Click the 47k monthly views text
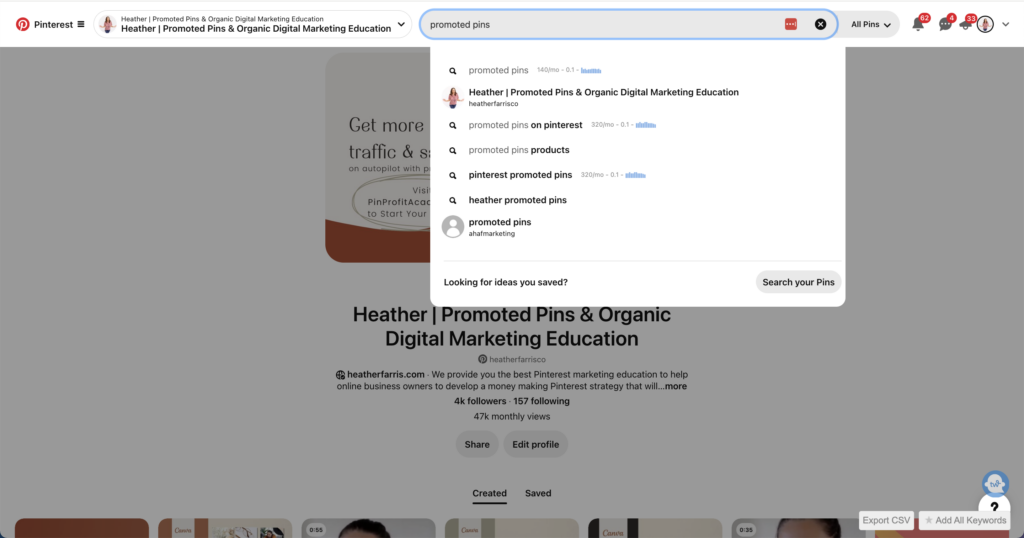 coord(512,416)
